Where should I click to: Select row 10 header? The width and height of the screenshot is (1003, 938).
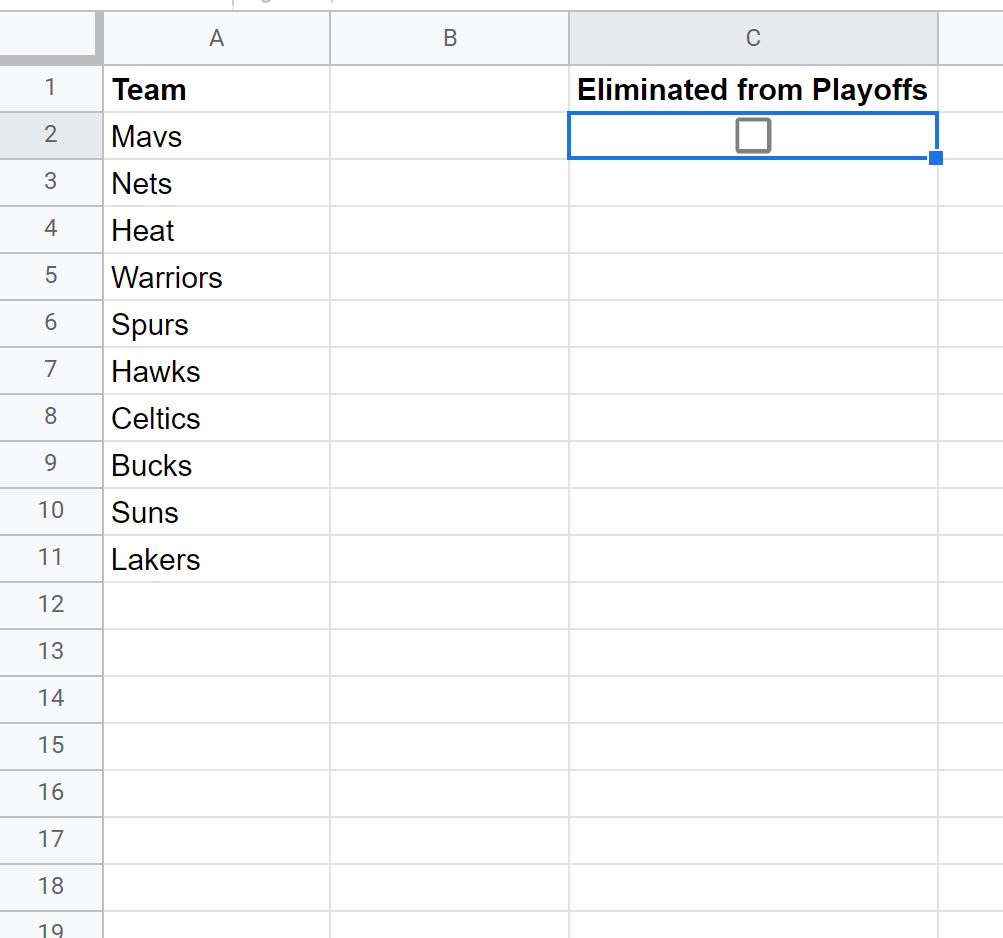51,512
